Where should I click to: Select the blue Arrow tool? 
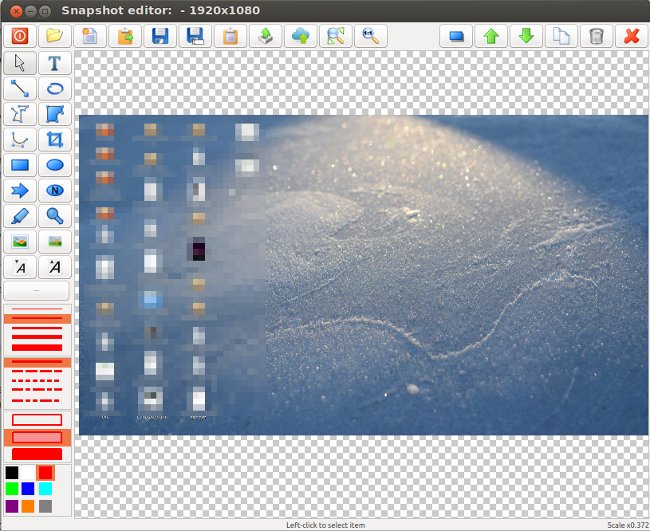point(20,191)
